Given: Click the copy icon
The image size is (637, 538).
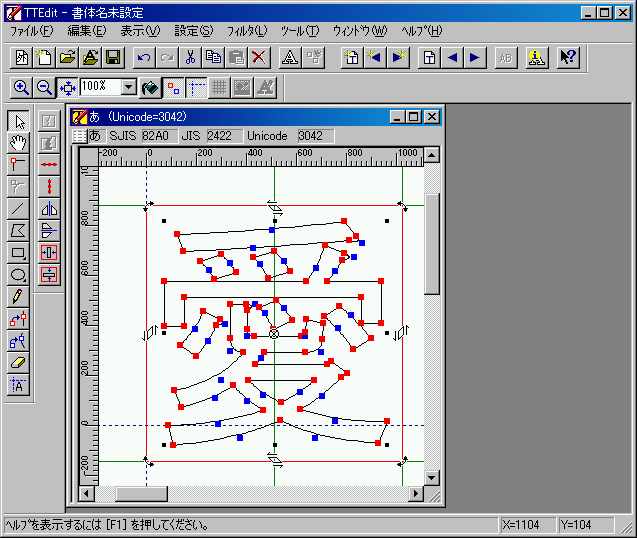Looking at the screenshot, I should point(213,57).
